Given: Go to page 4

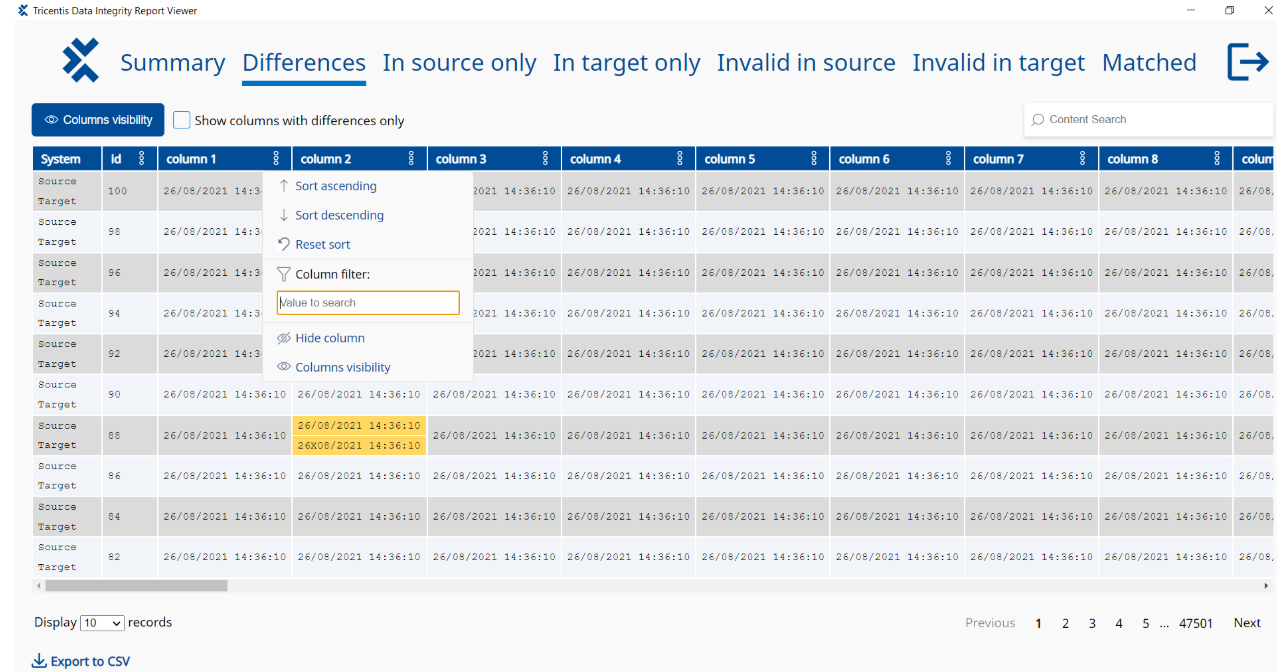Looking at the screenshot, I should (x=1119, y=623).
